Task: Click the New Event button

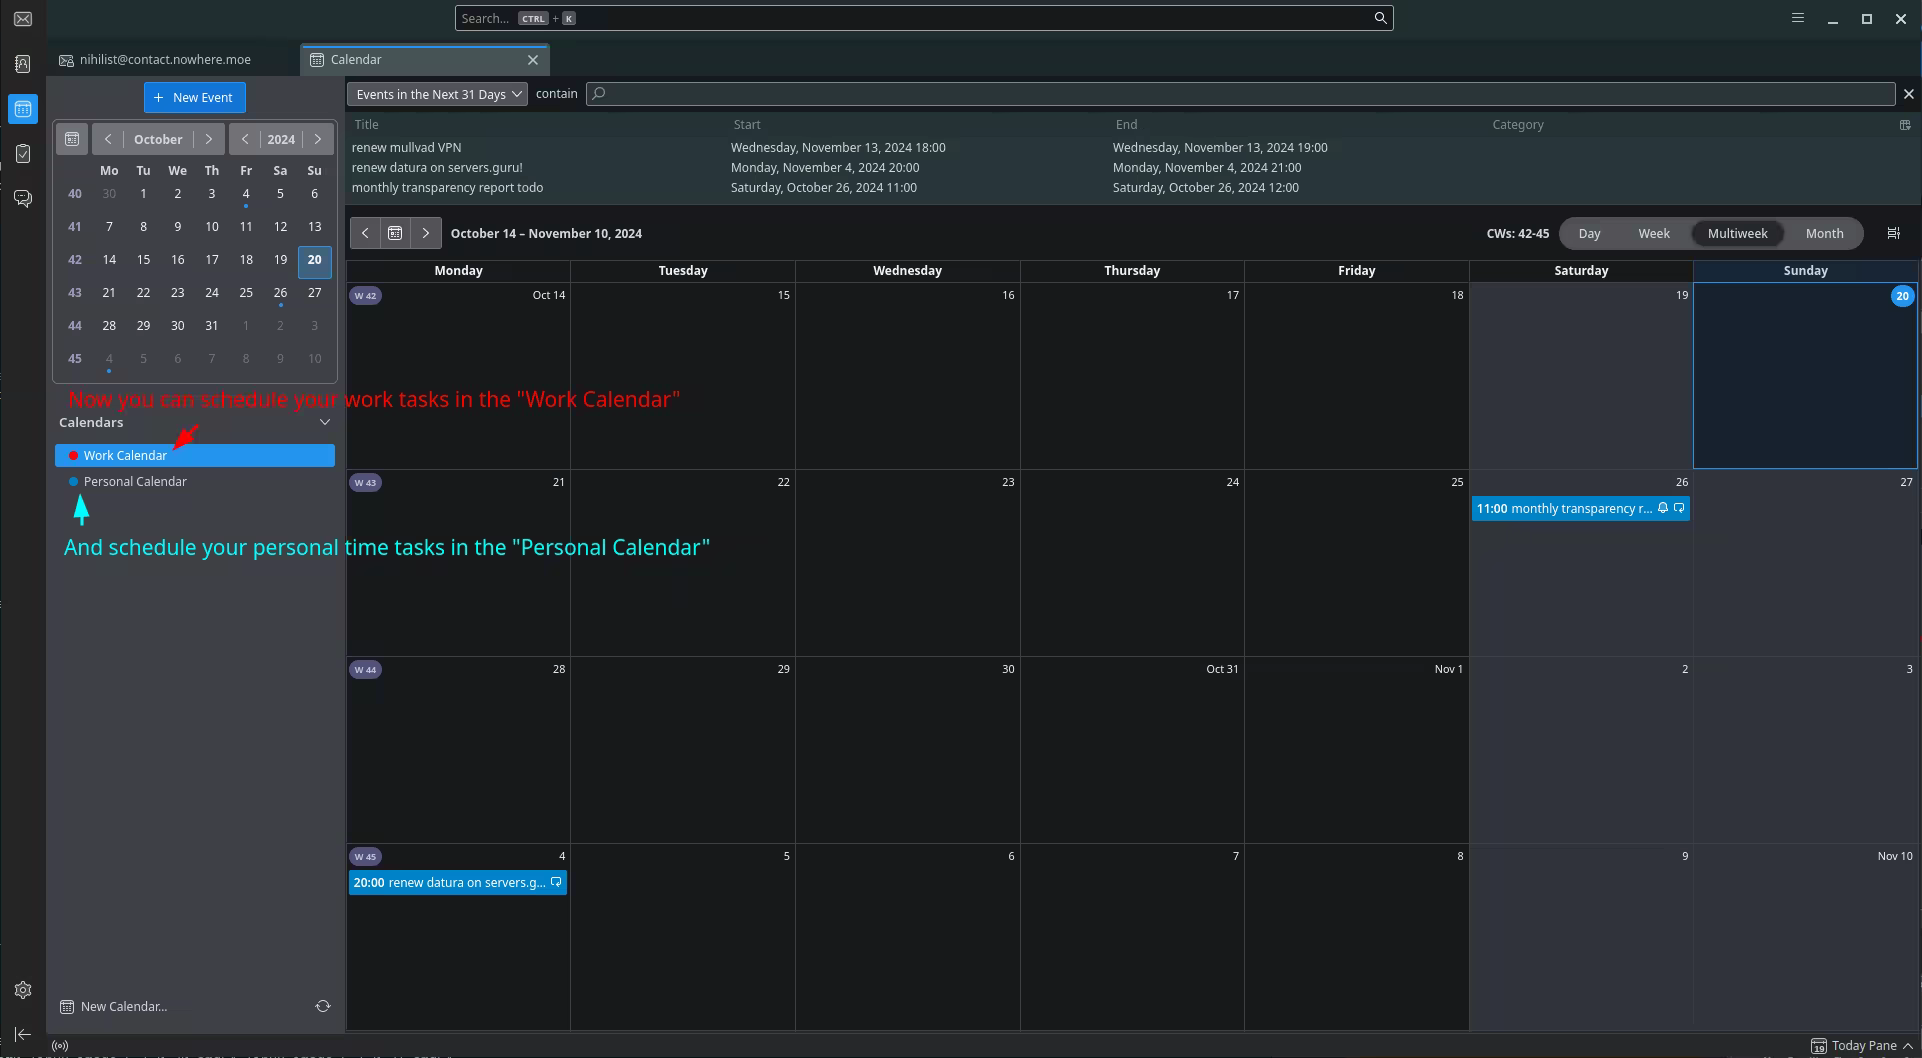Action: coord(194,97)
